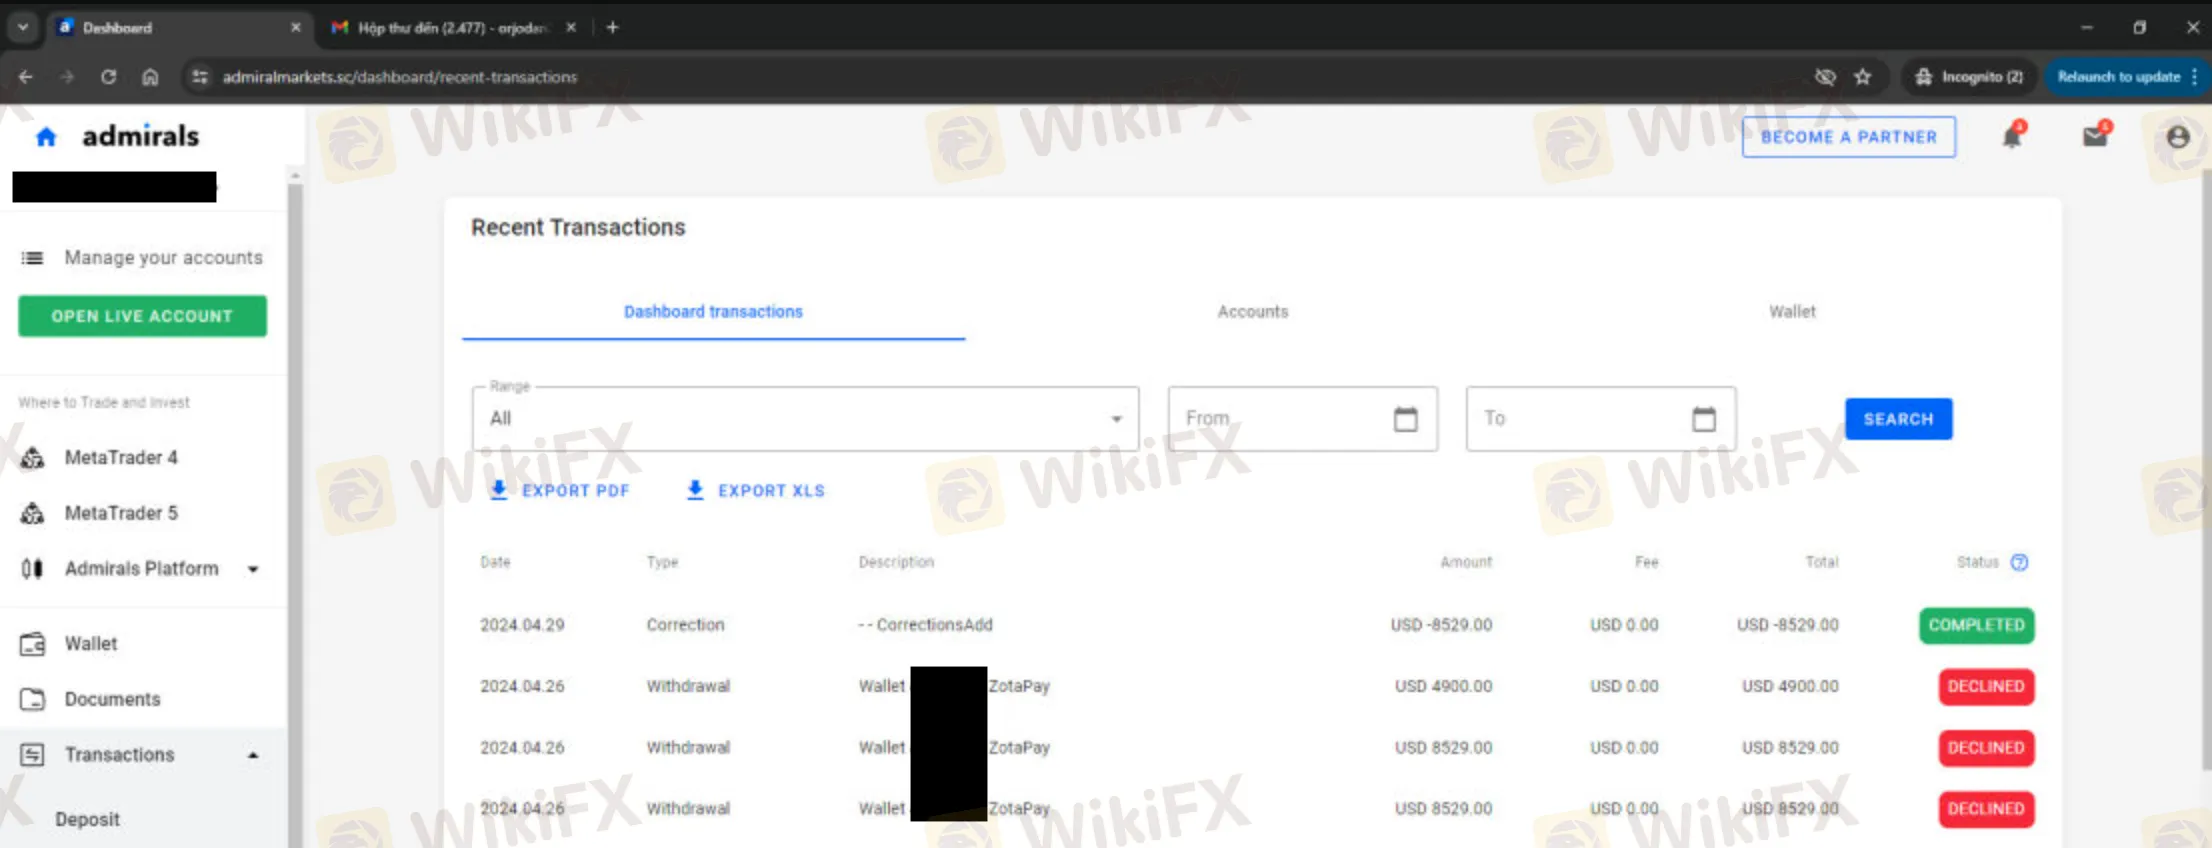Open the notifications bell
The height and width of the screenshot is (848, 2212).
point(2012,137)
